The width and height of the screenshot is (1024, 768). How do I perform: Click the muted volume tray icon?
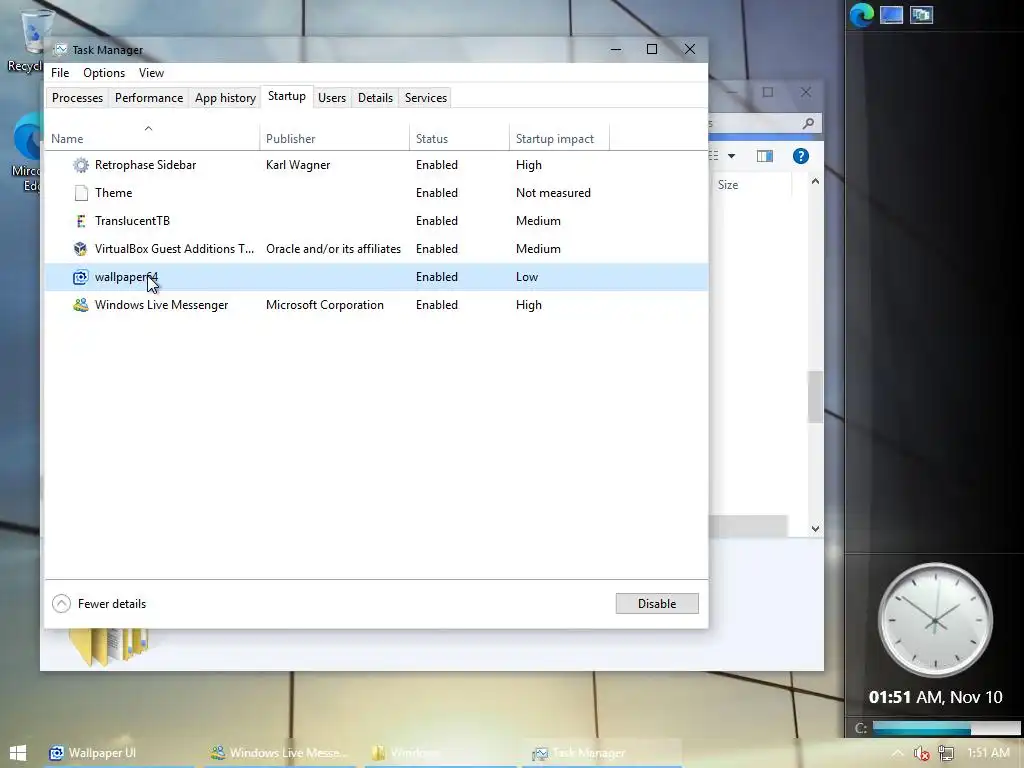coord(921,753)
